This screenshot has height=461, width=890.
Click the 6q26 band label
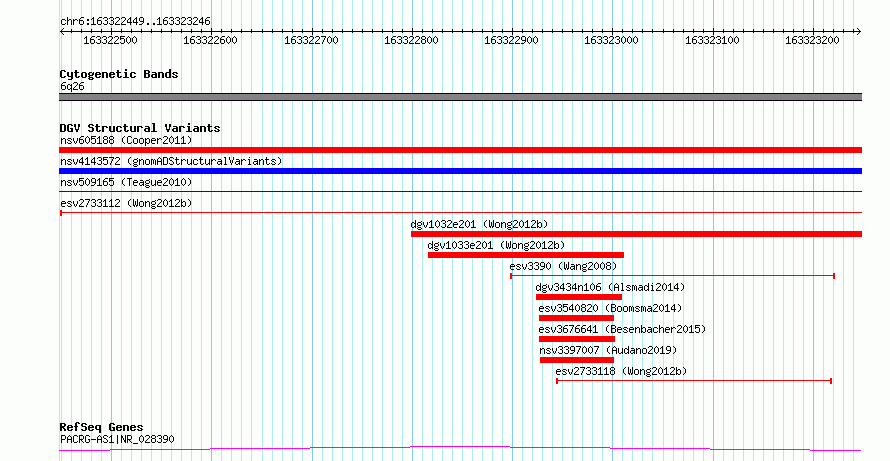point(72,87)
